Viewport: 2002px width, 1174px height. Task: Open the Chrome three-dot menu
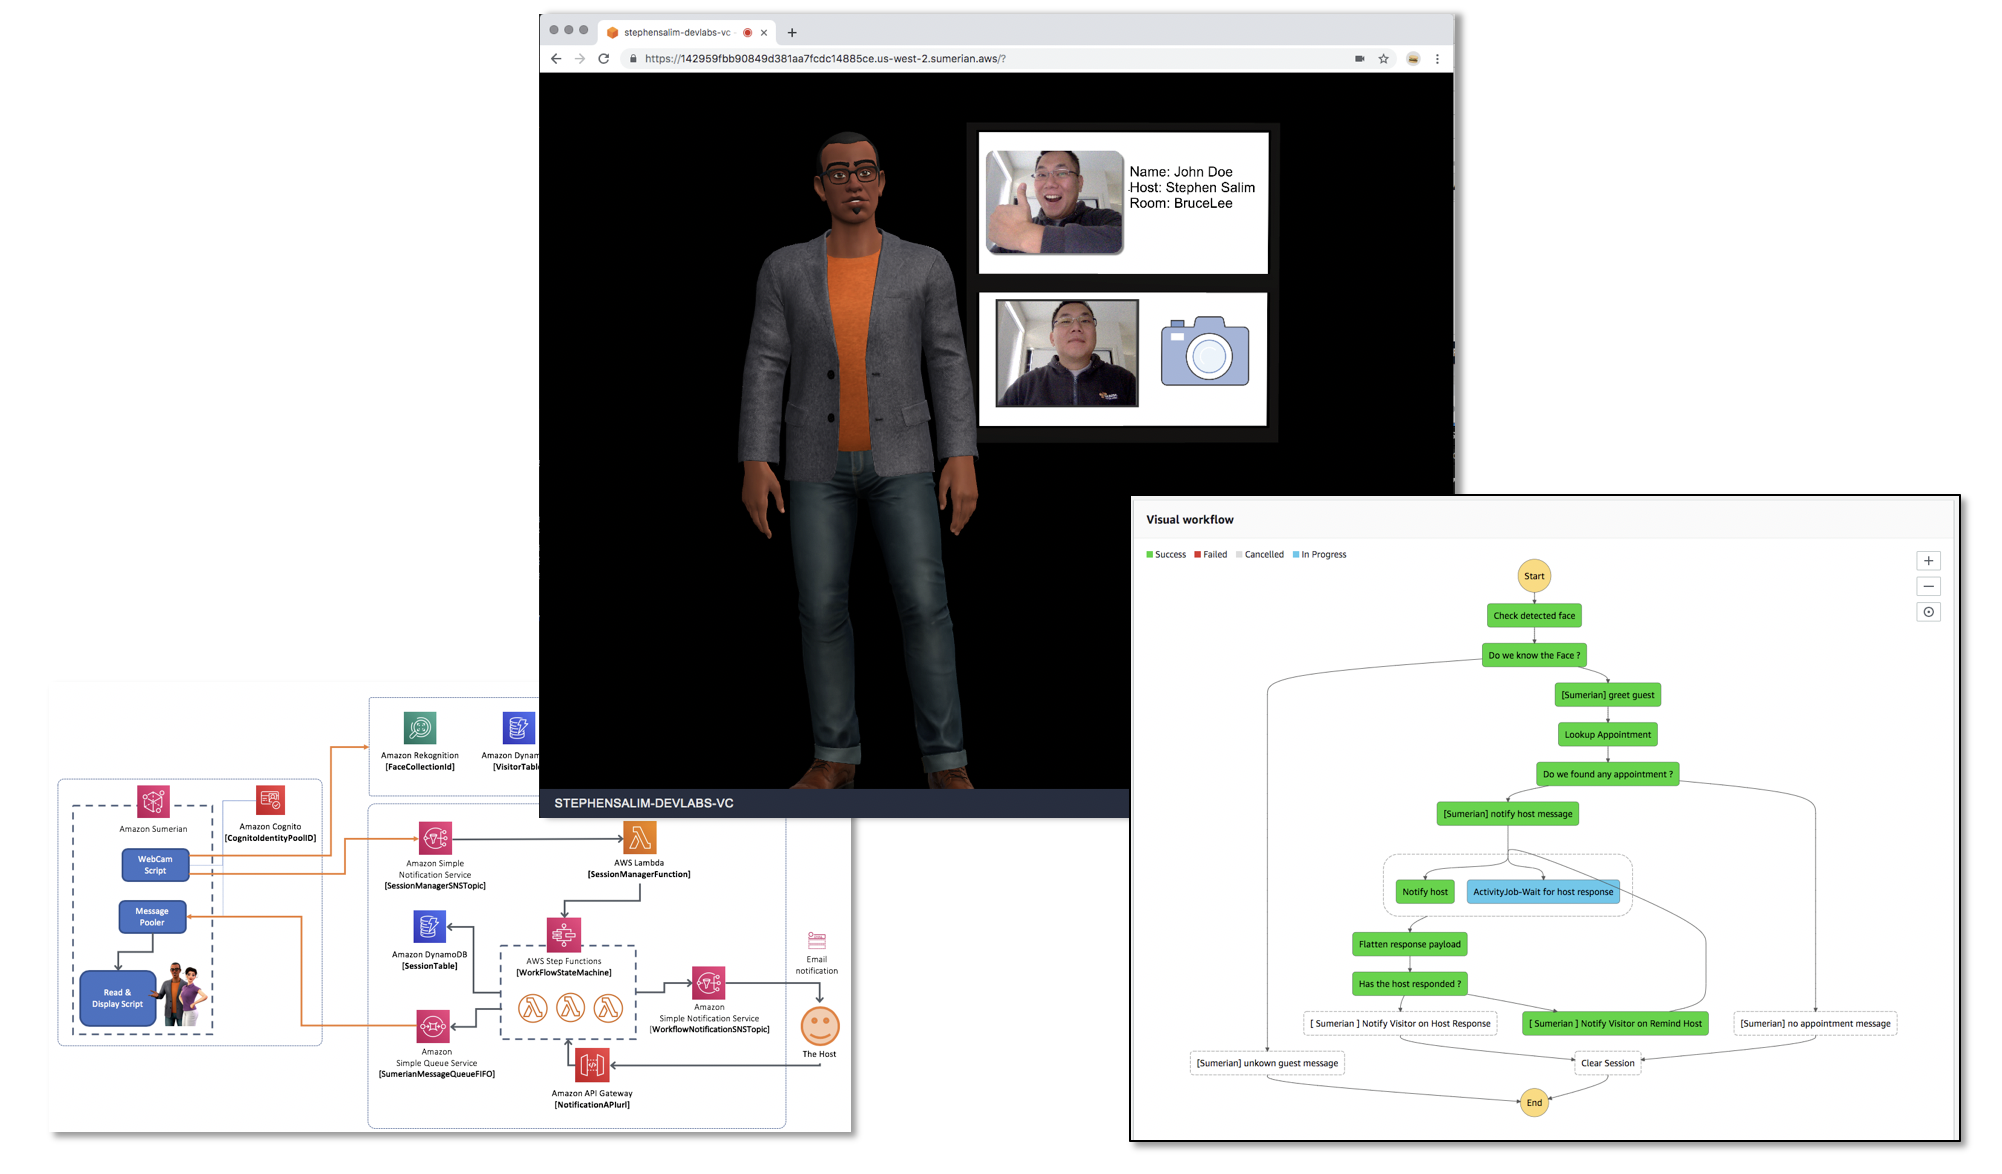click(1437, 59)
